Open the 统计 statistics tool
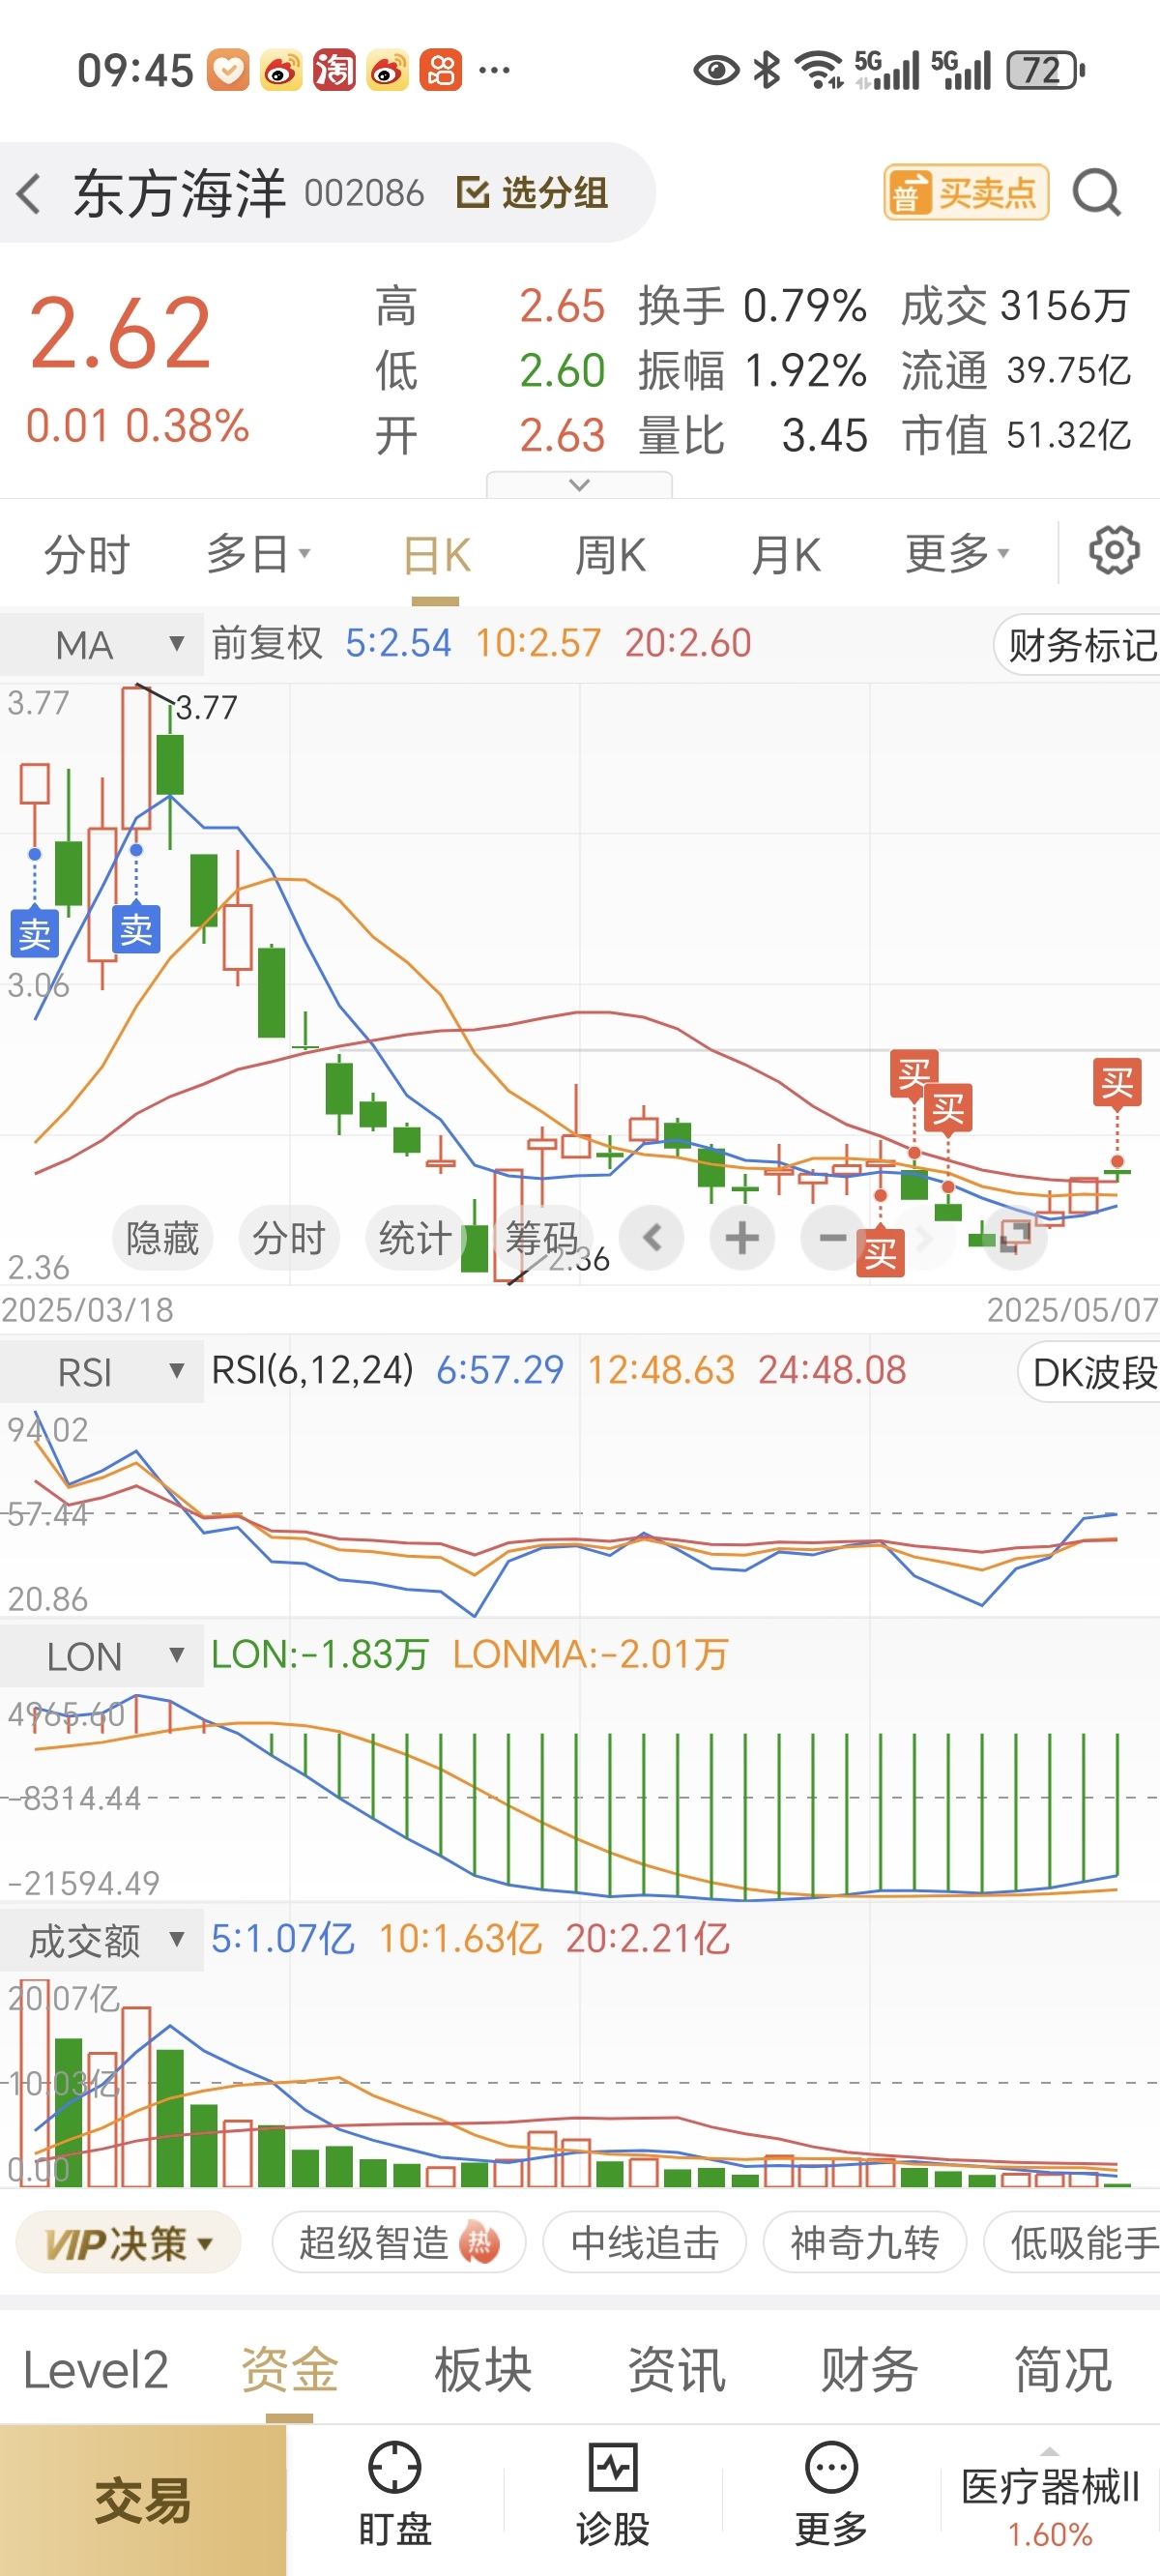The width and height of the screenshot is (1160, 2576). 414,1238
